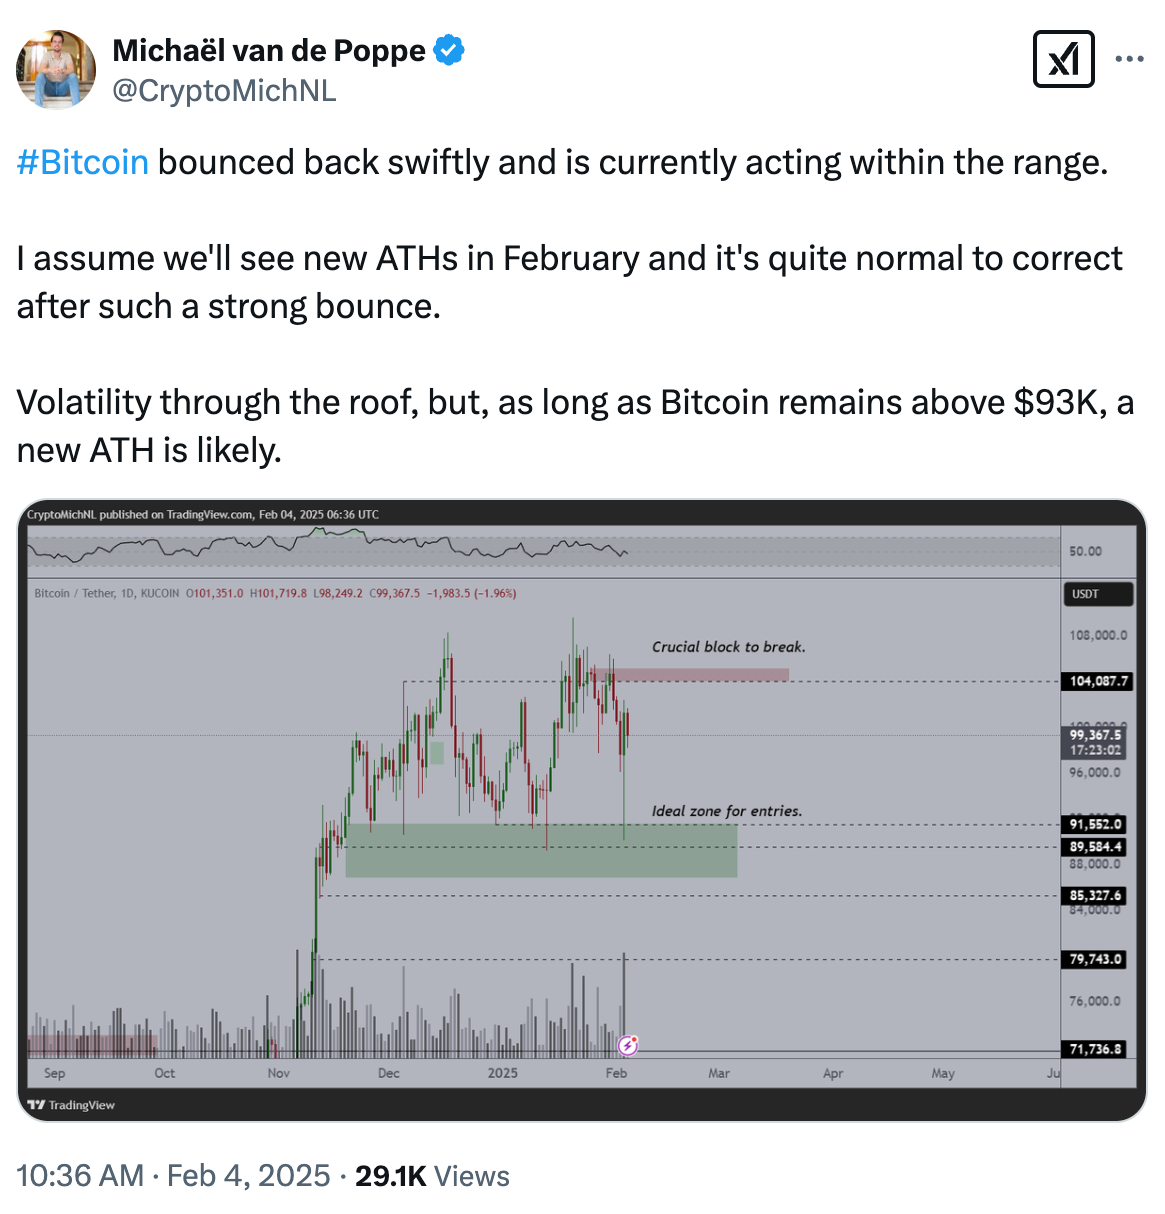Click the 104,087.7 price level label
This screenshot has height=1214, width=1165.
pyautogui.click(x=1098, y=681)
